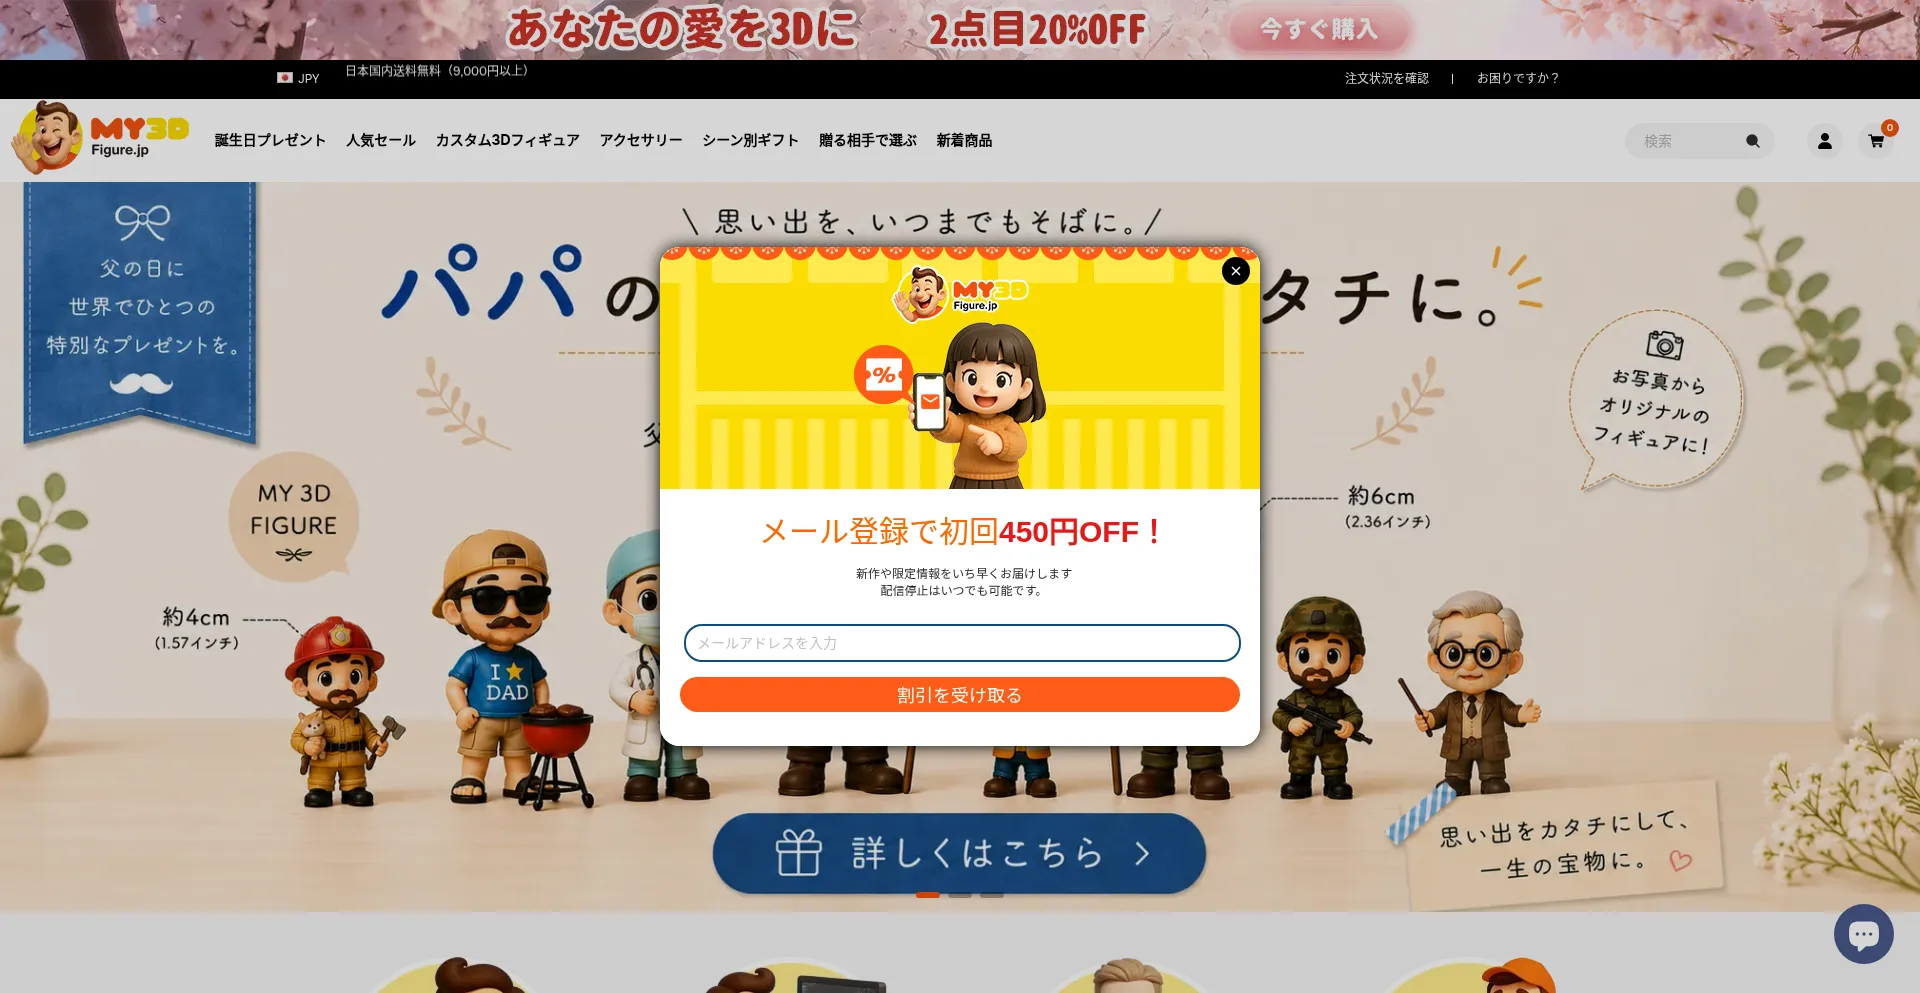Image resolution: width=1920 pixels, height=993 pixels.
Task: Click the MY3D logo inside the popup
Action: pyautogui.click(x=960, y=295)
